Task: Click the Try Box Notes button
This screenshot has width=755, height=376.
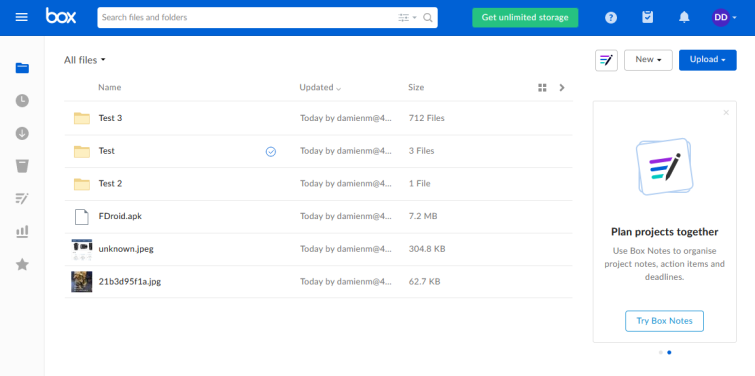Action: (664, 321)
